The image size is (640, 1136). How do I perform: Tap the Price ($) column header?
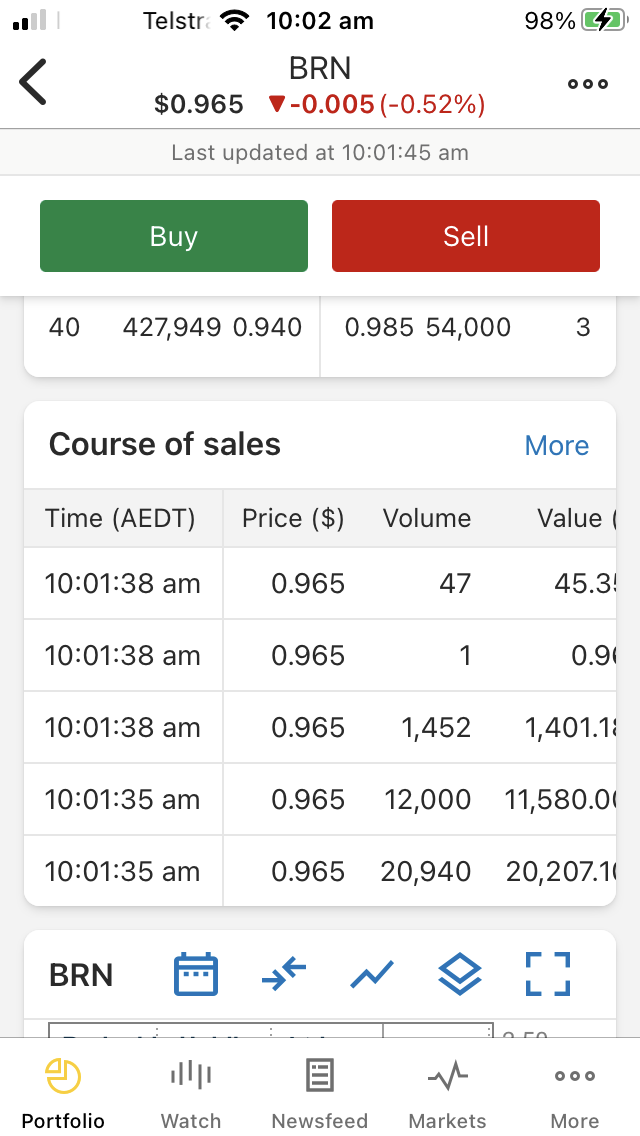coord(293,518)
